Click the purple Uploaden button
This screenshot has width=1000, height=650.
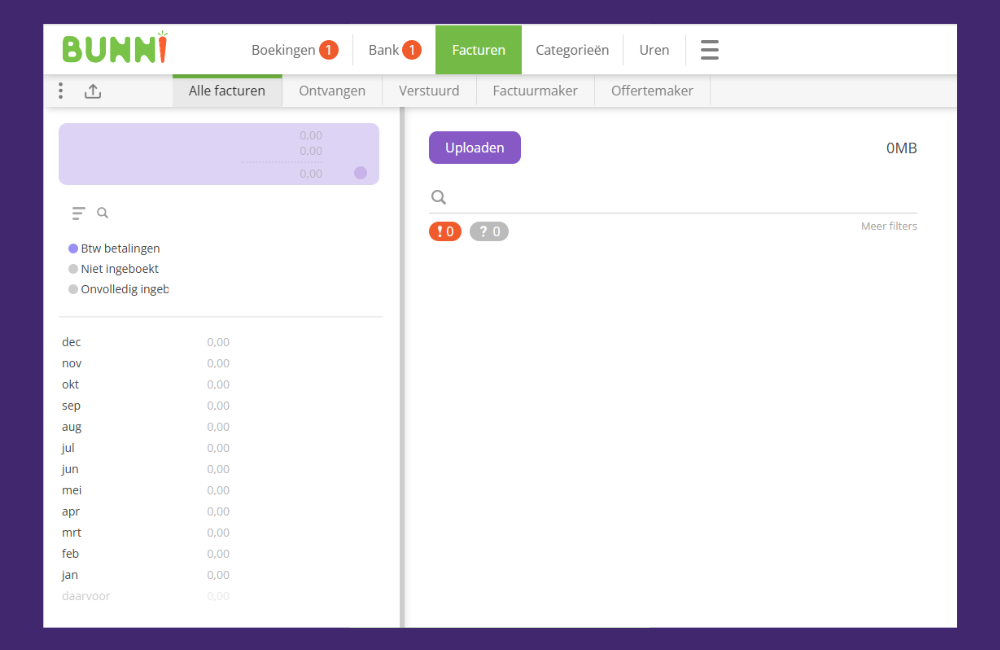475,148
